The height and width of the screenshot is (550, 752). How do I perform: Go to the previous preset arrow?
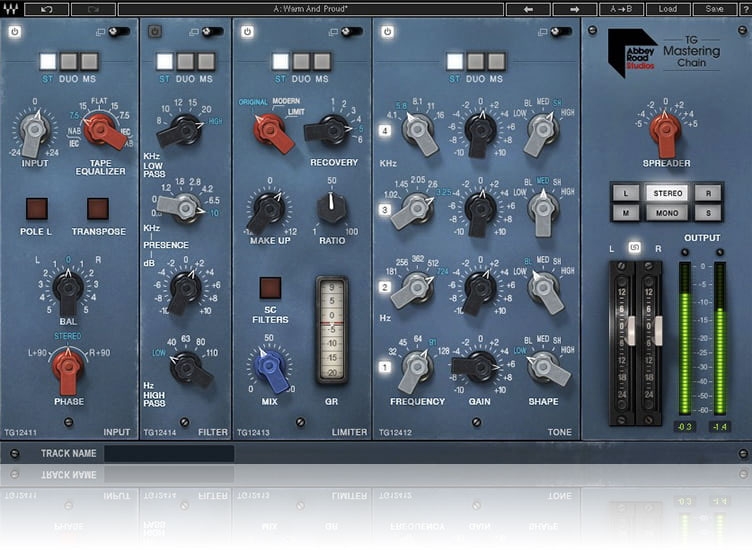point(526,9)
